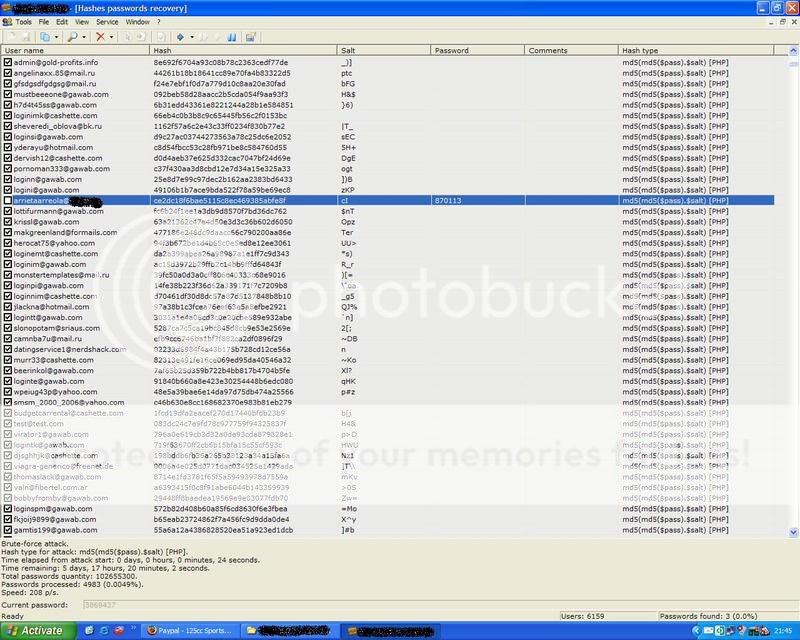Click the list scrollbar up arrow
Viewport: 800px width, 640px height.
(x=793, y=51)
